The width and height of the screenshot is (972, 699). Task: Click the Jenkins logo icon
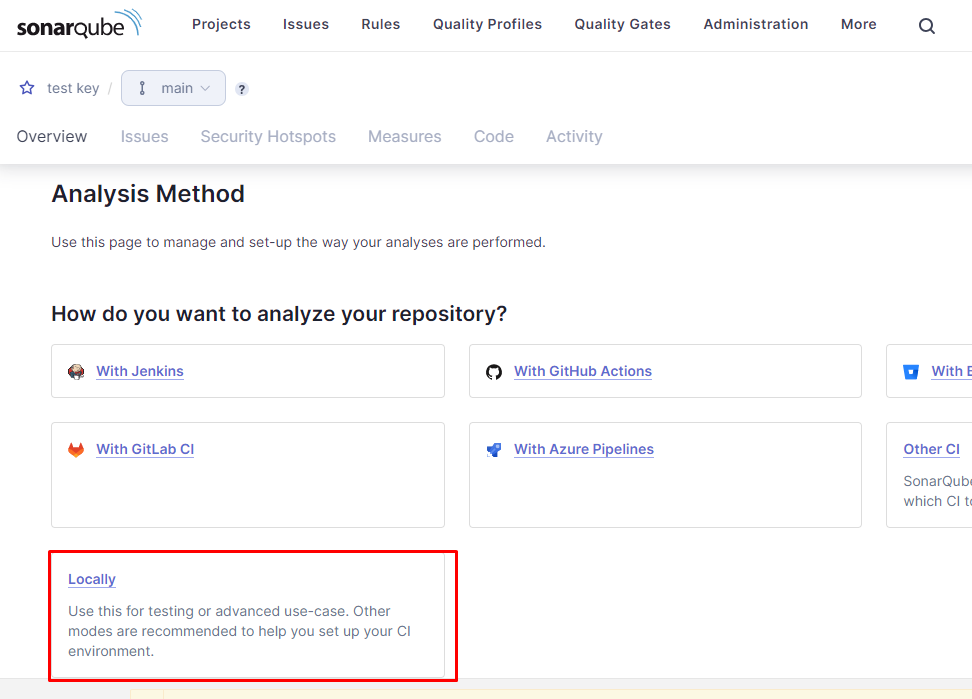click(x=76, y=371)
